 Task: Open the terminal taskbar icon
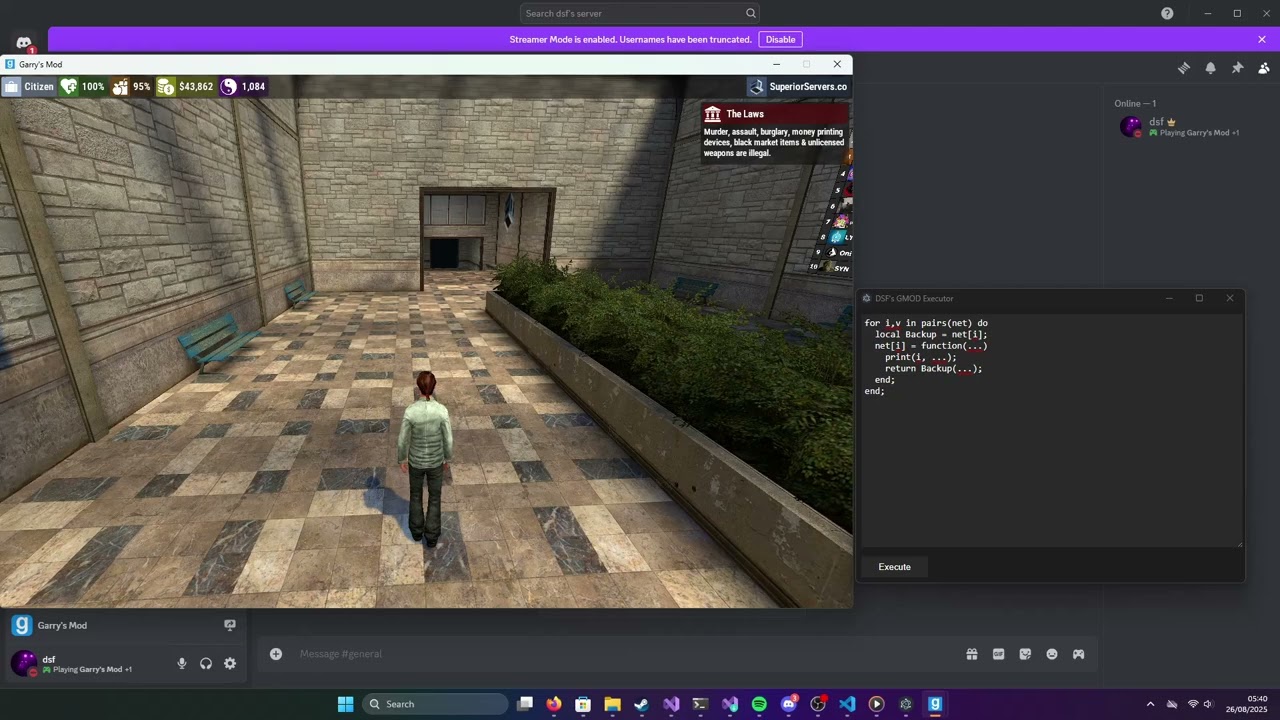pyautogui.click(x=700, y=704)
